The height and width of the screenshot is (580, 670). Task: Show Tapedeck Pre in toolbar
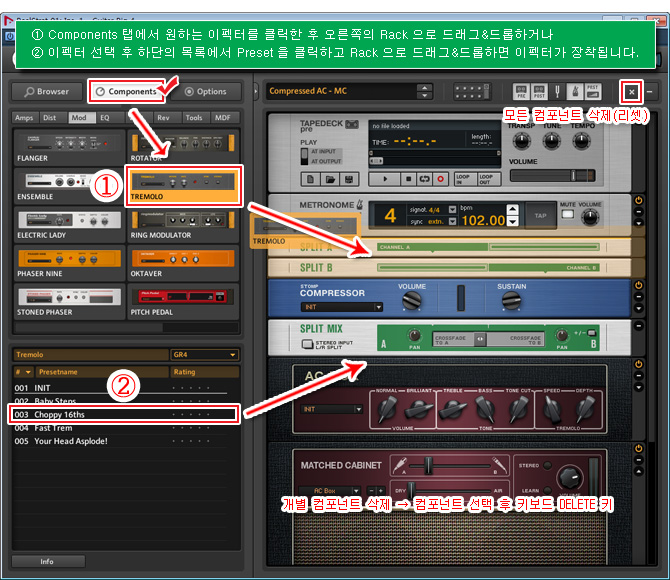point(521,91)
